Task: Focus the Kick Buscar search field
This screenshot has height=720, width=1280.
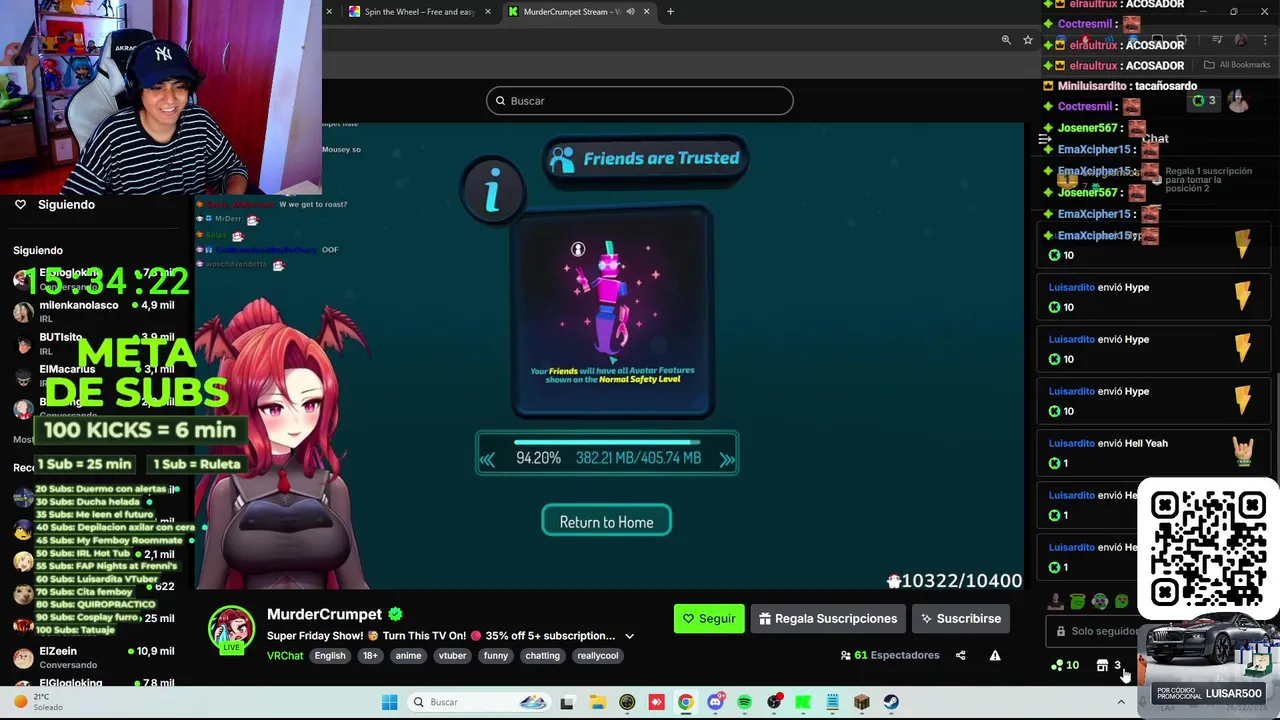Action: click(x=640, y=101)
